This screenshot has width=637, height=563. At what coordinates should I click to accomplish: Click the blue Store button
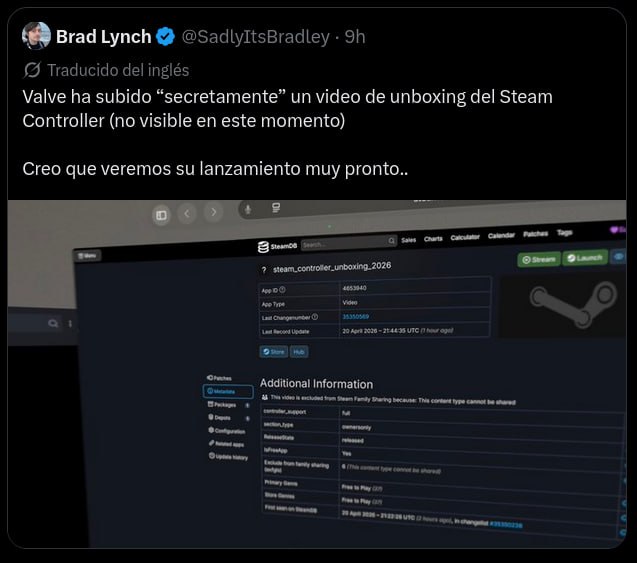[x=274, y=352]
